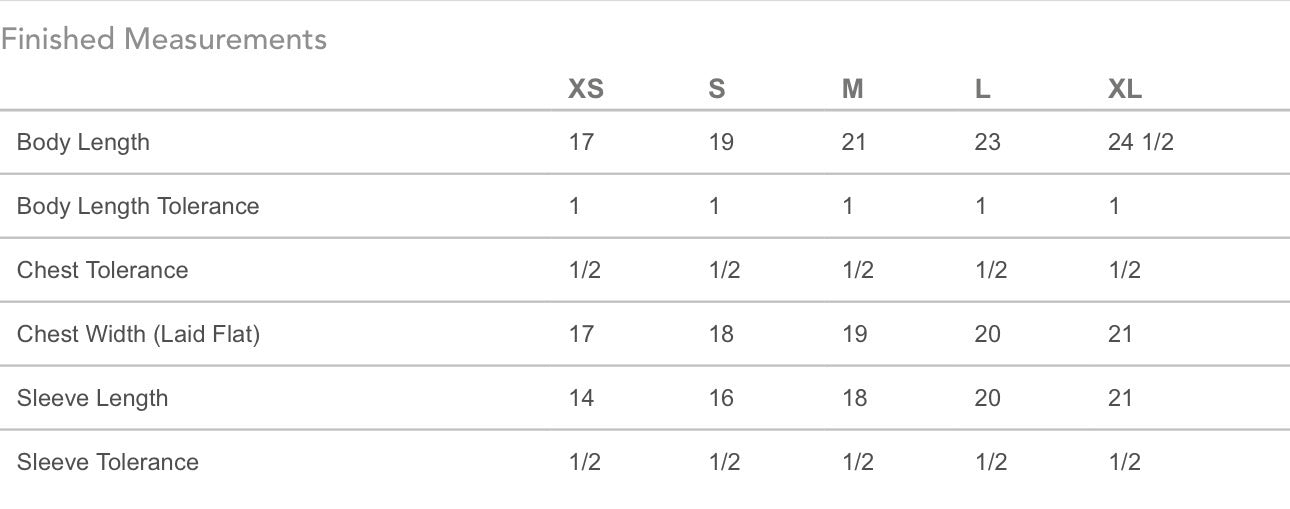Select the S Chest Width value 18
Viewport: 1290px width, 509px height.
pos(720,334)
